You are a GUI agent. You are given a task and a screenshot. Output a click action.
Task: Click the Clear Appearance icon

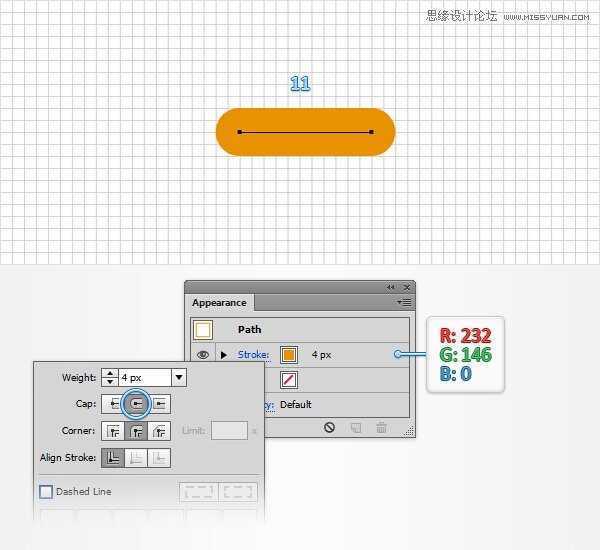(329, 427)
